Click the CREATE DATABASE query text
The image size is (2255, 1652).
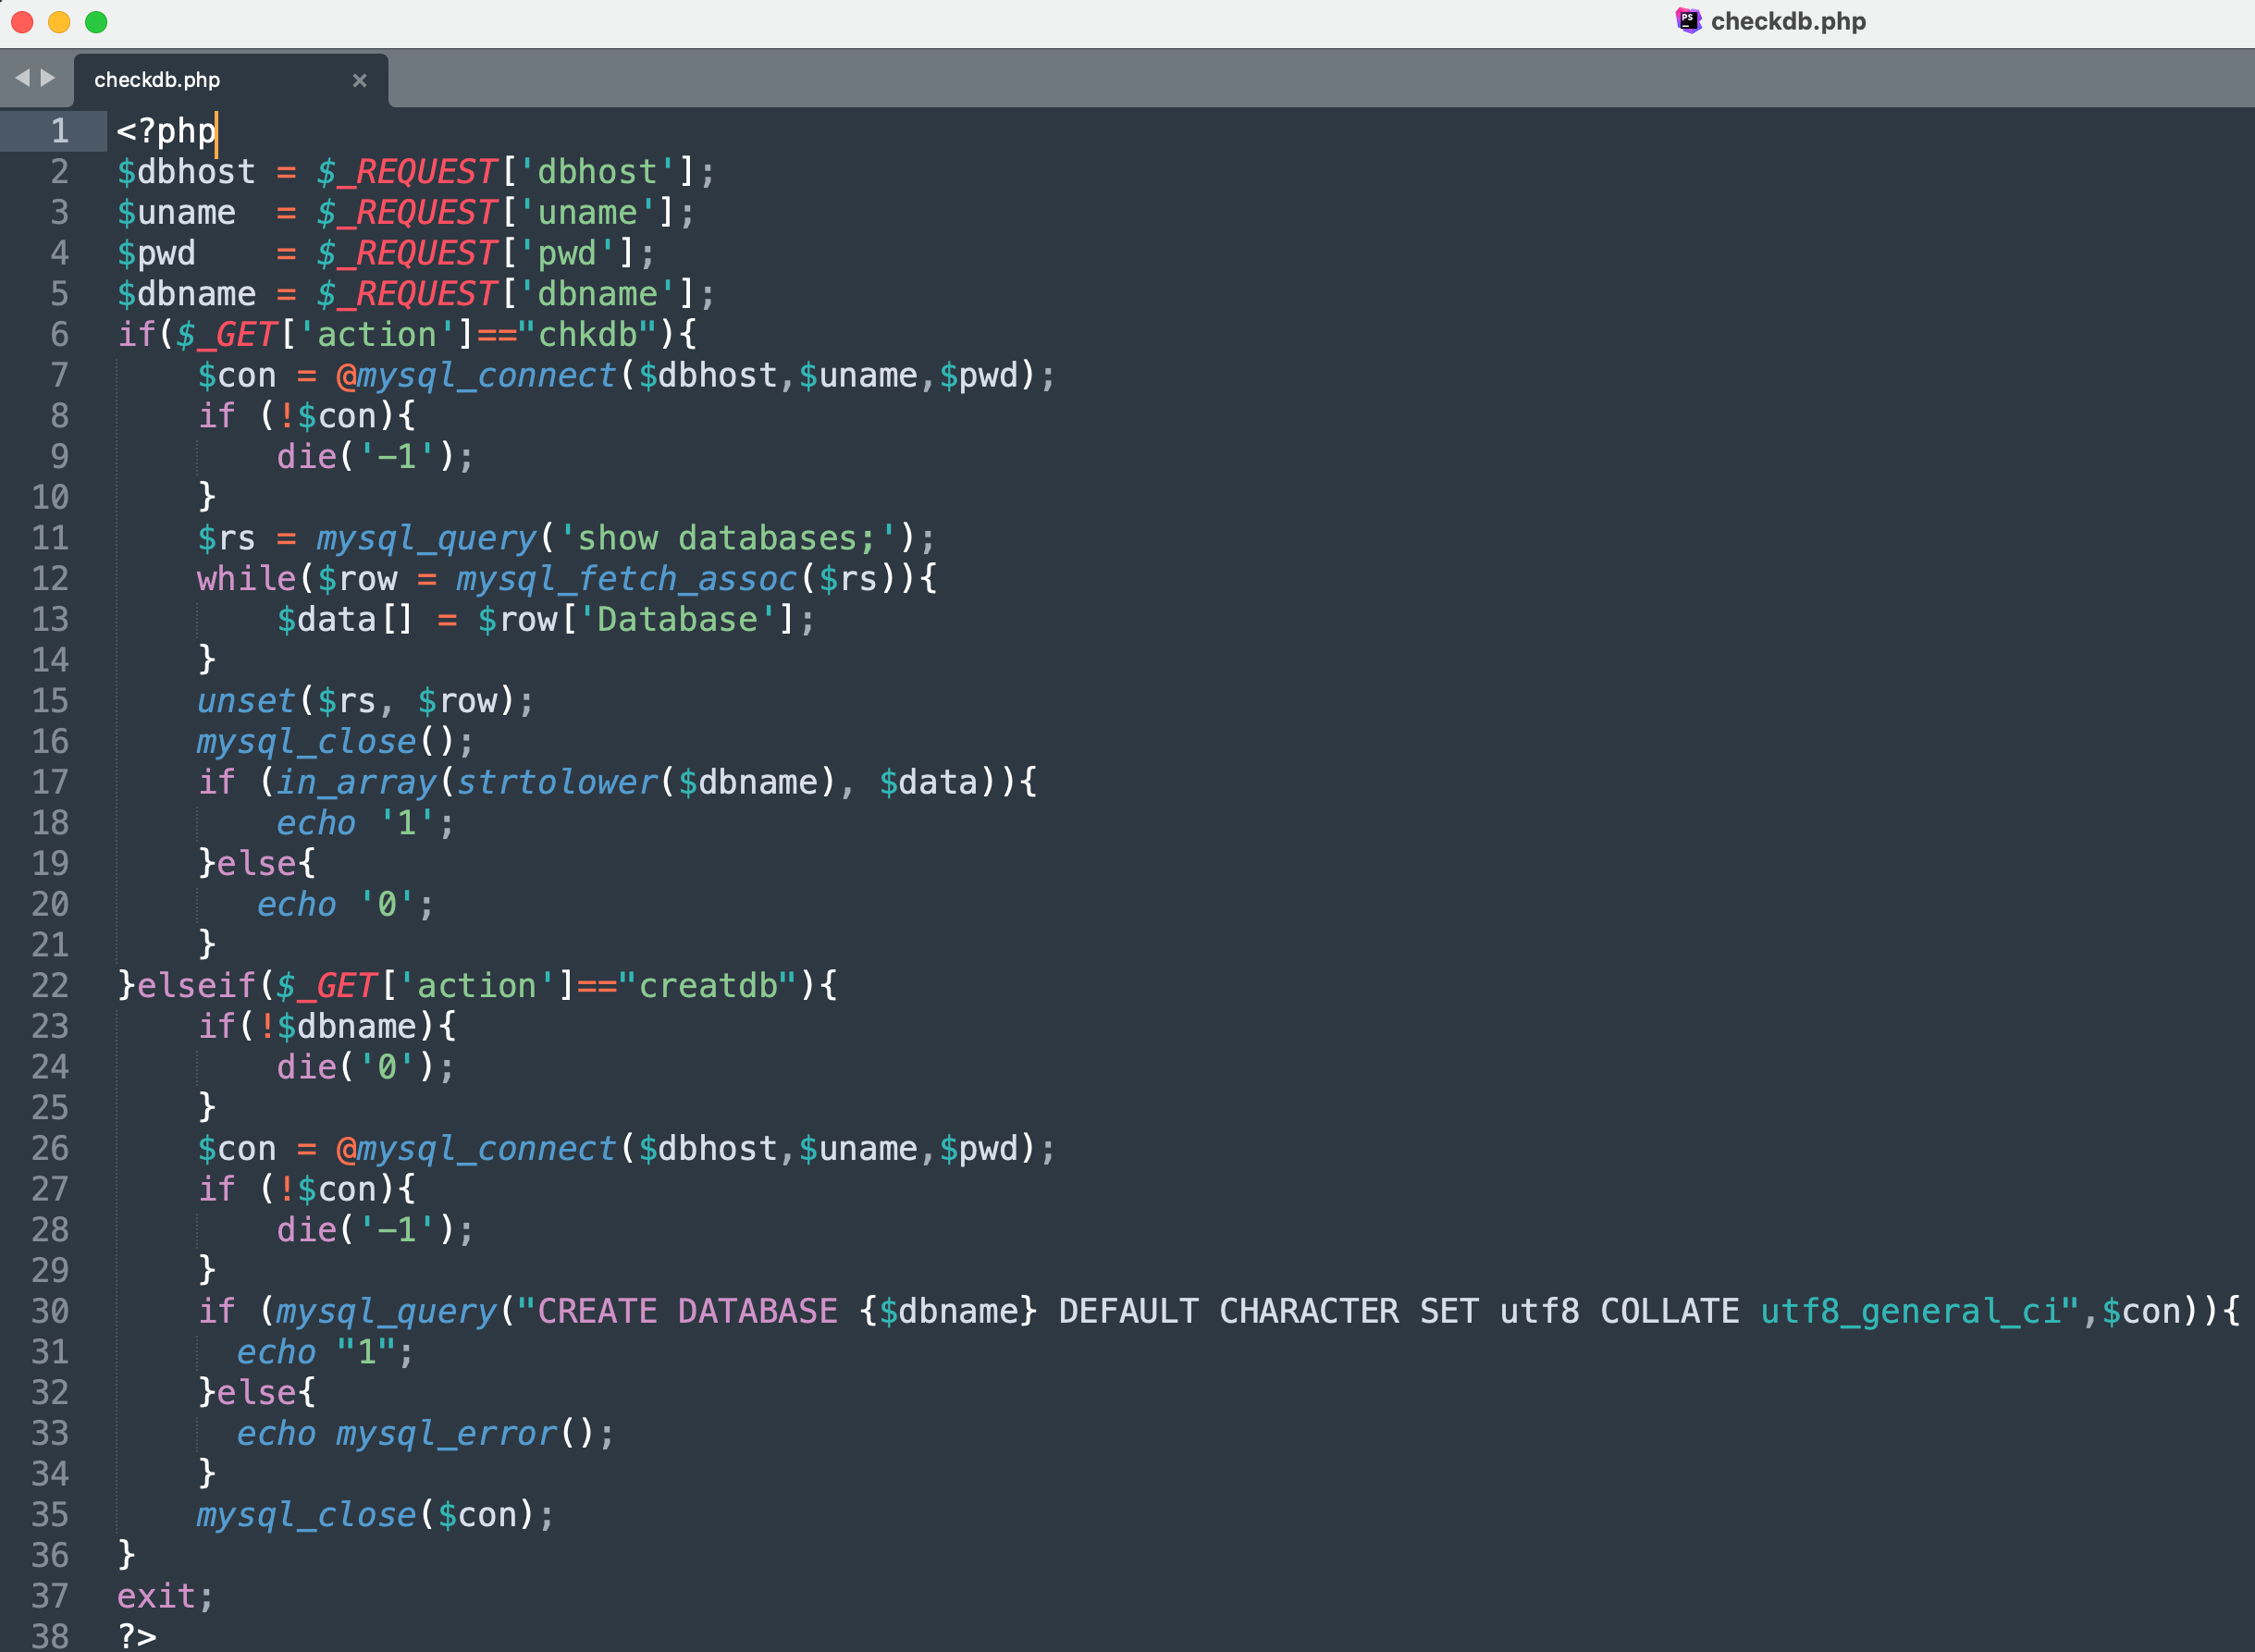[x=688, y=1311]
